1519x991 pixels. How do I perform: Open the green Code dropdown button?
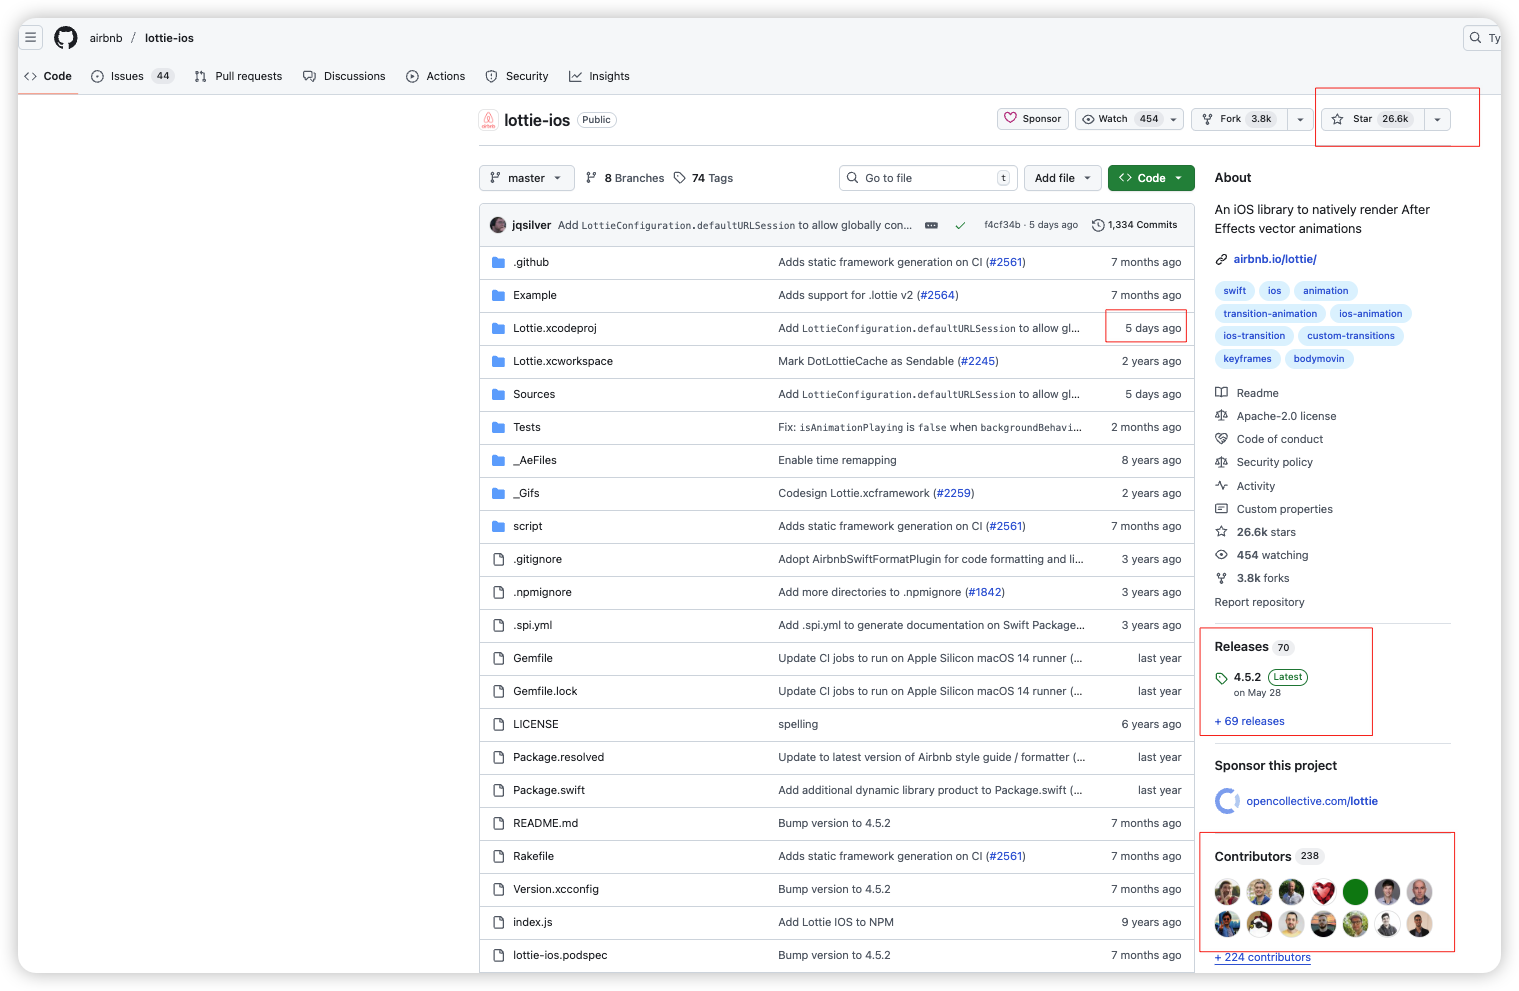1151,178
